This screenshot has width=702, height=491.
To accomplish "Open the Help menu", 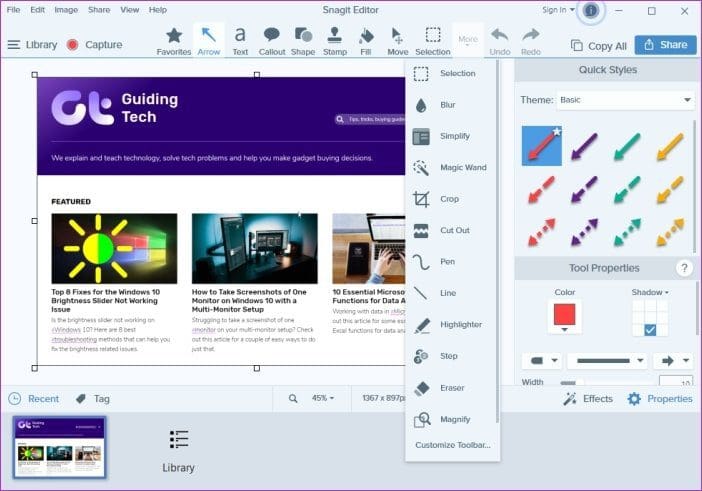I will click(158, 9).
